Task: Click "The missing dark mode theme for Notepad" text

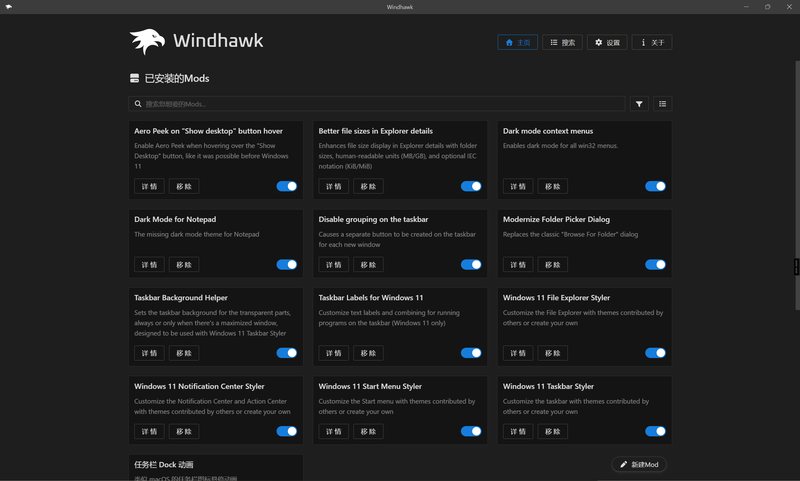Action: coord(196,235)
